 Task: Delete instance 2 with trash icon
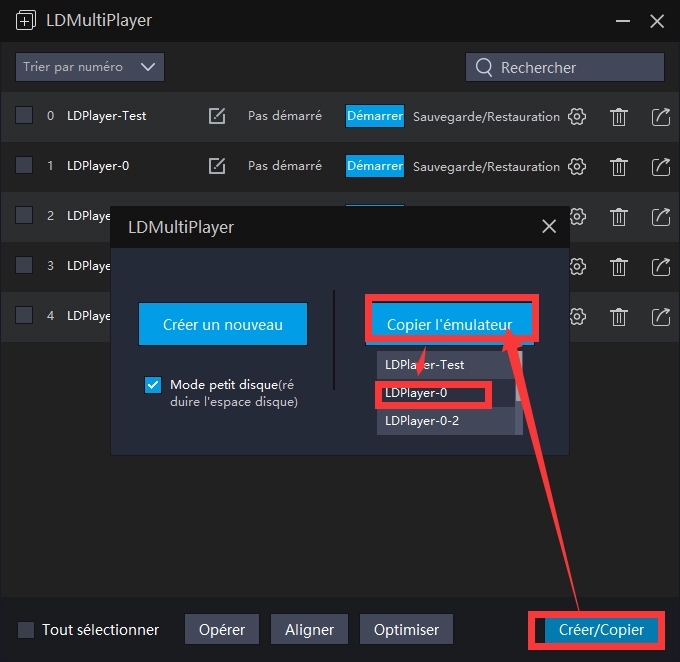[619, 216]
